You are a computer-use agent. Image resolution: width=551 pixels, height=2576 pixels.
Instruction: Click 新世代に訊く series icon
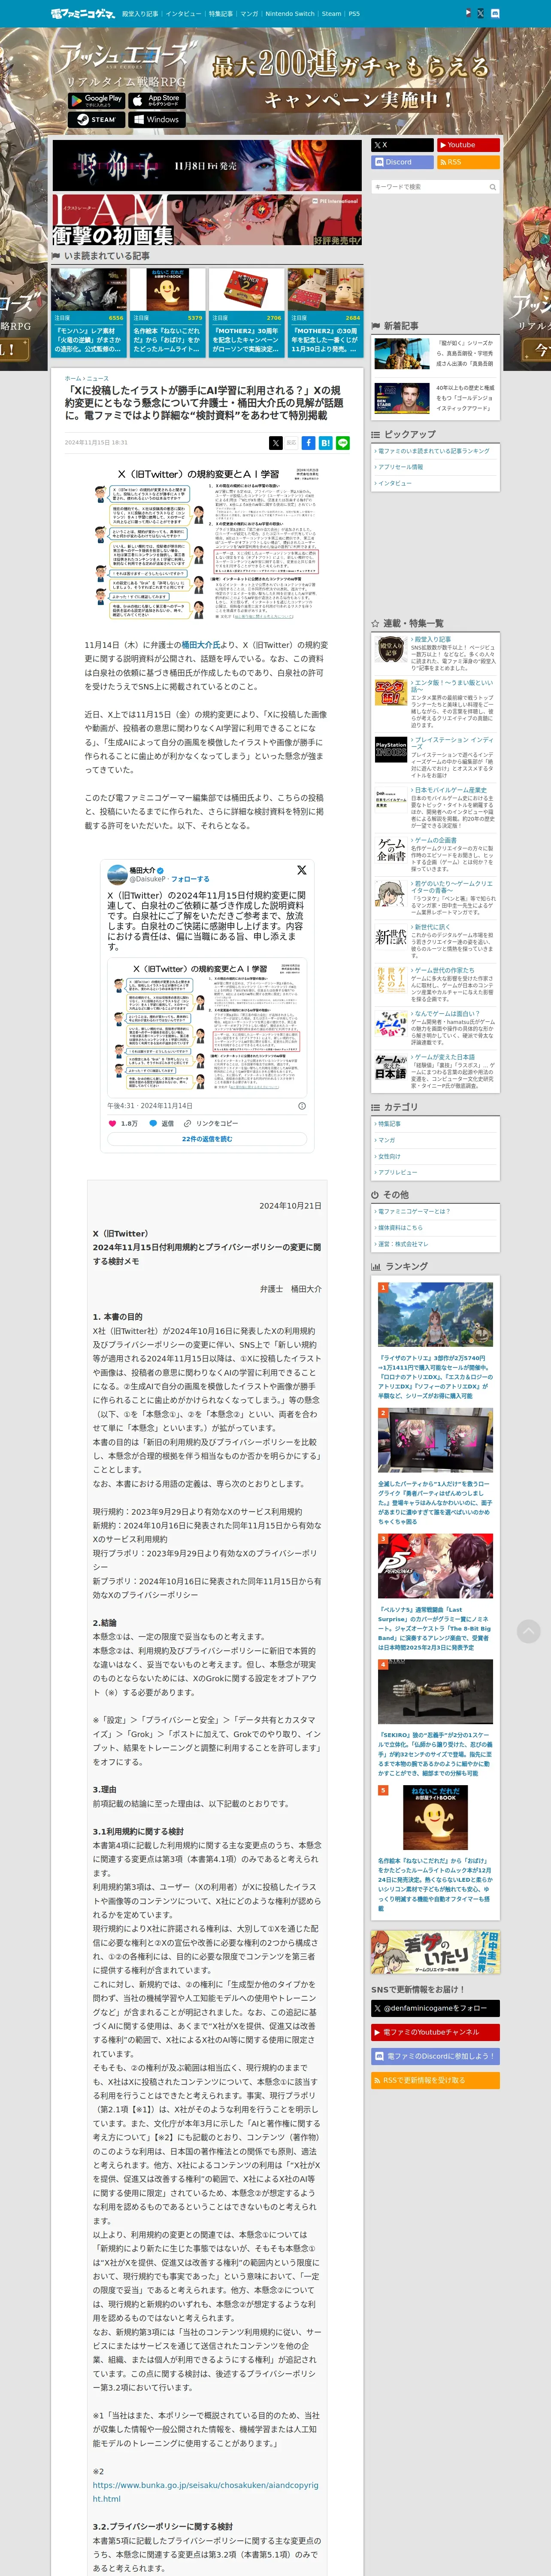click(391, 936)
